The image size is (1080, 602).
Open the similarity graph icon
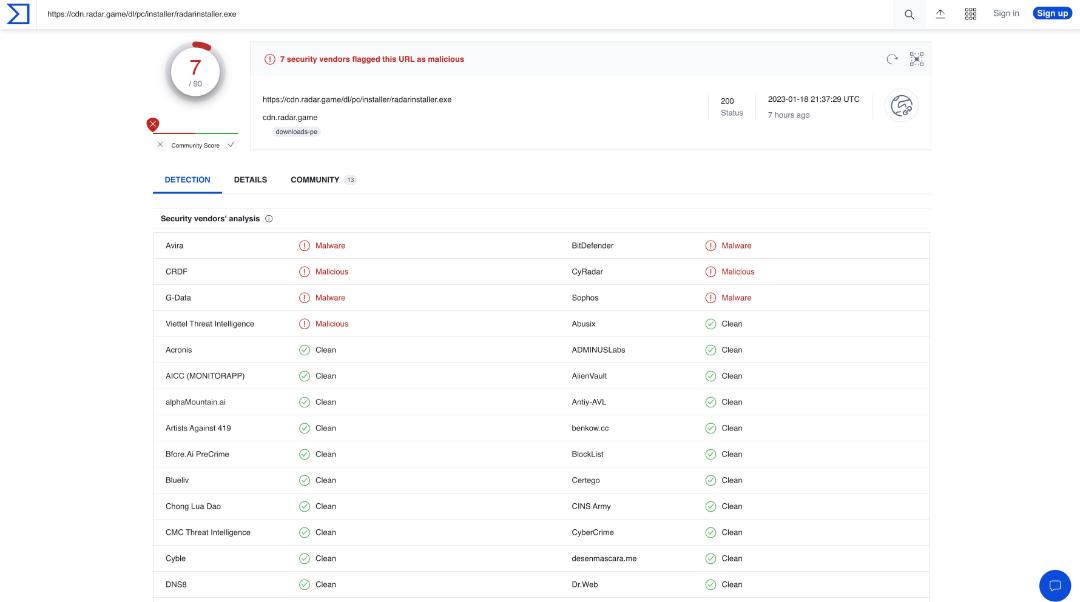click(x=916, y=59)
